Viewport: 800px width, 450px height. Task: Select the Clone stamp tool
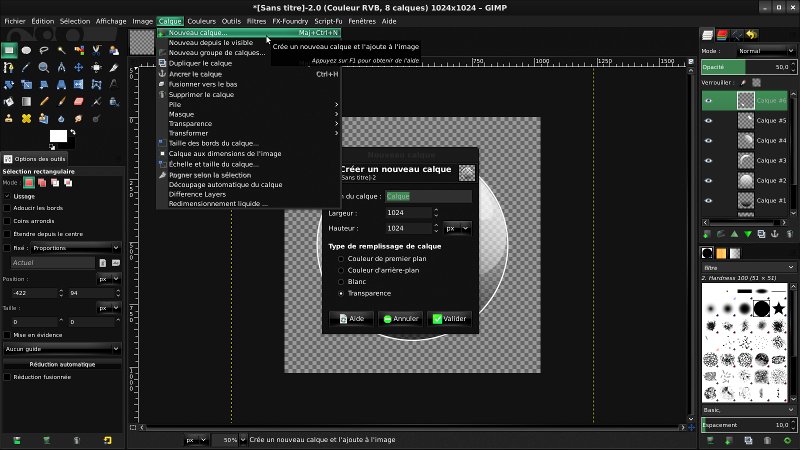[9, 118]
